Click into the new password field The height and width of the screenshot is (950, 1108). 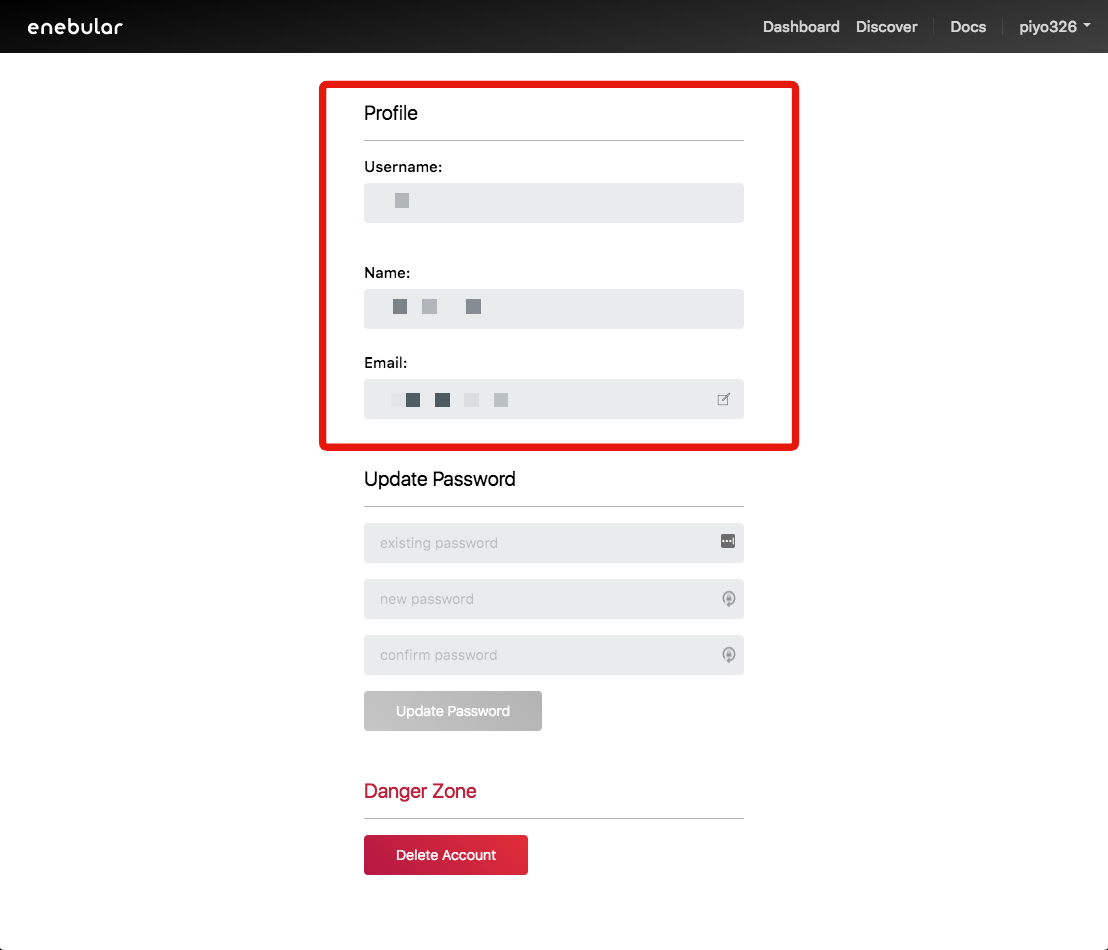tap(540, 599)
